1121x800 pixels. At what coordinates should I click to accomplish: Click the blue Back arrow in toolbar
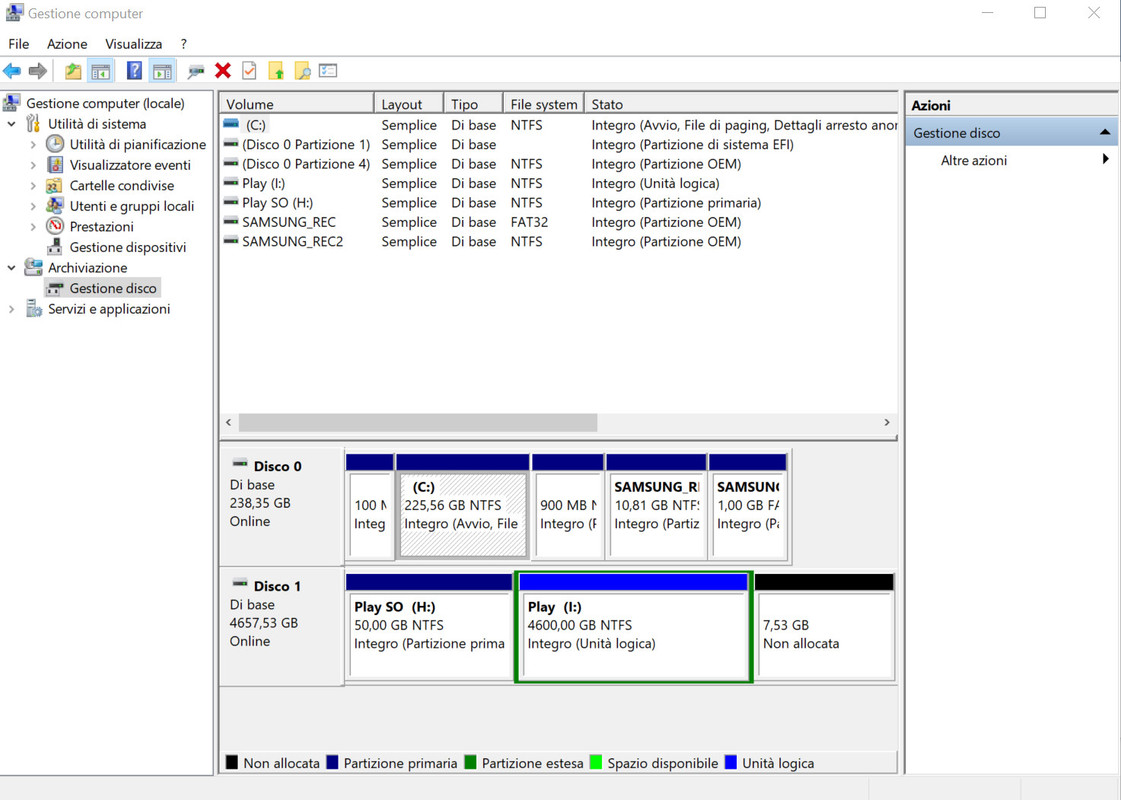click(12, 71)
